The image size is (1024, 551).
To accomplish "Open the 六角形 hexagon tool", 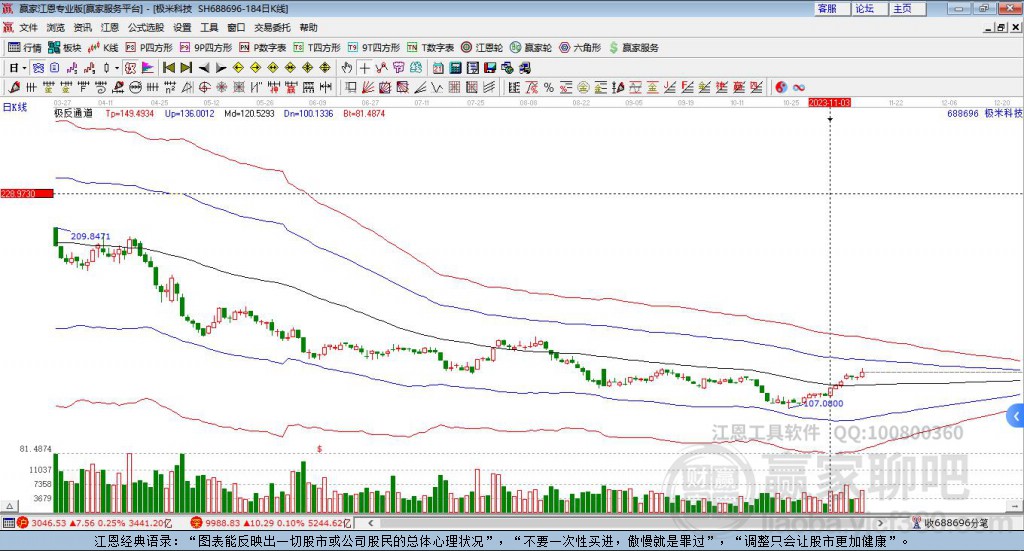I will [580, 48].
